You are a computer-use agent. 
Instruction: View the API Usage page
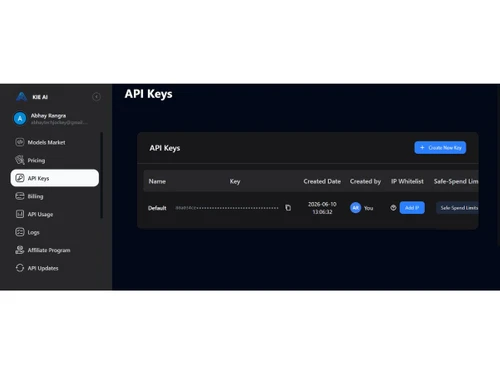point(55,214)
